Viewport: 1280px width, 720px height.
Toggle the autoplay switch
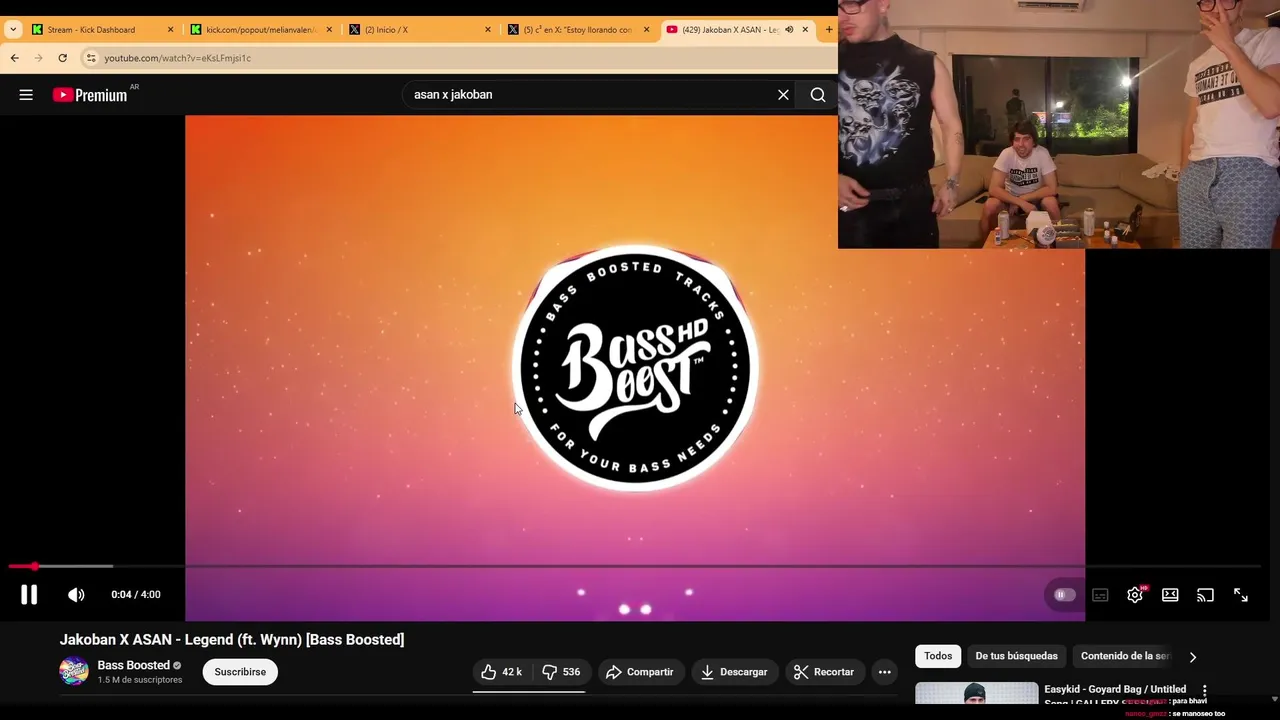point(1064,595)
